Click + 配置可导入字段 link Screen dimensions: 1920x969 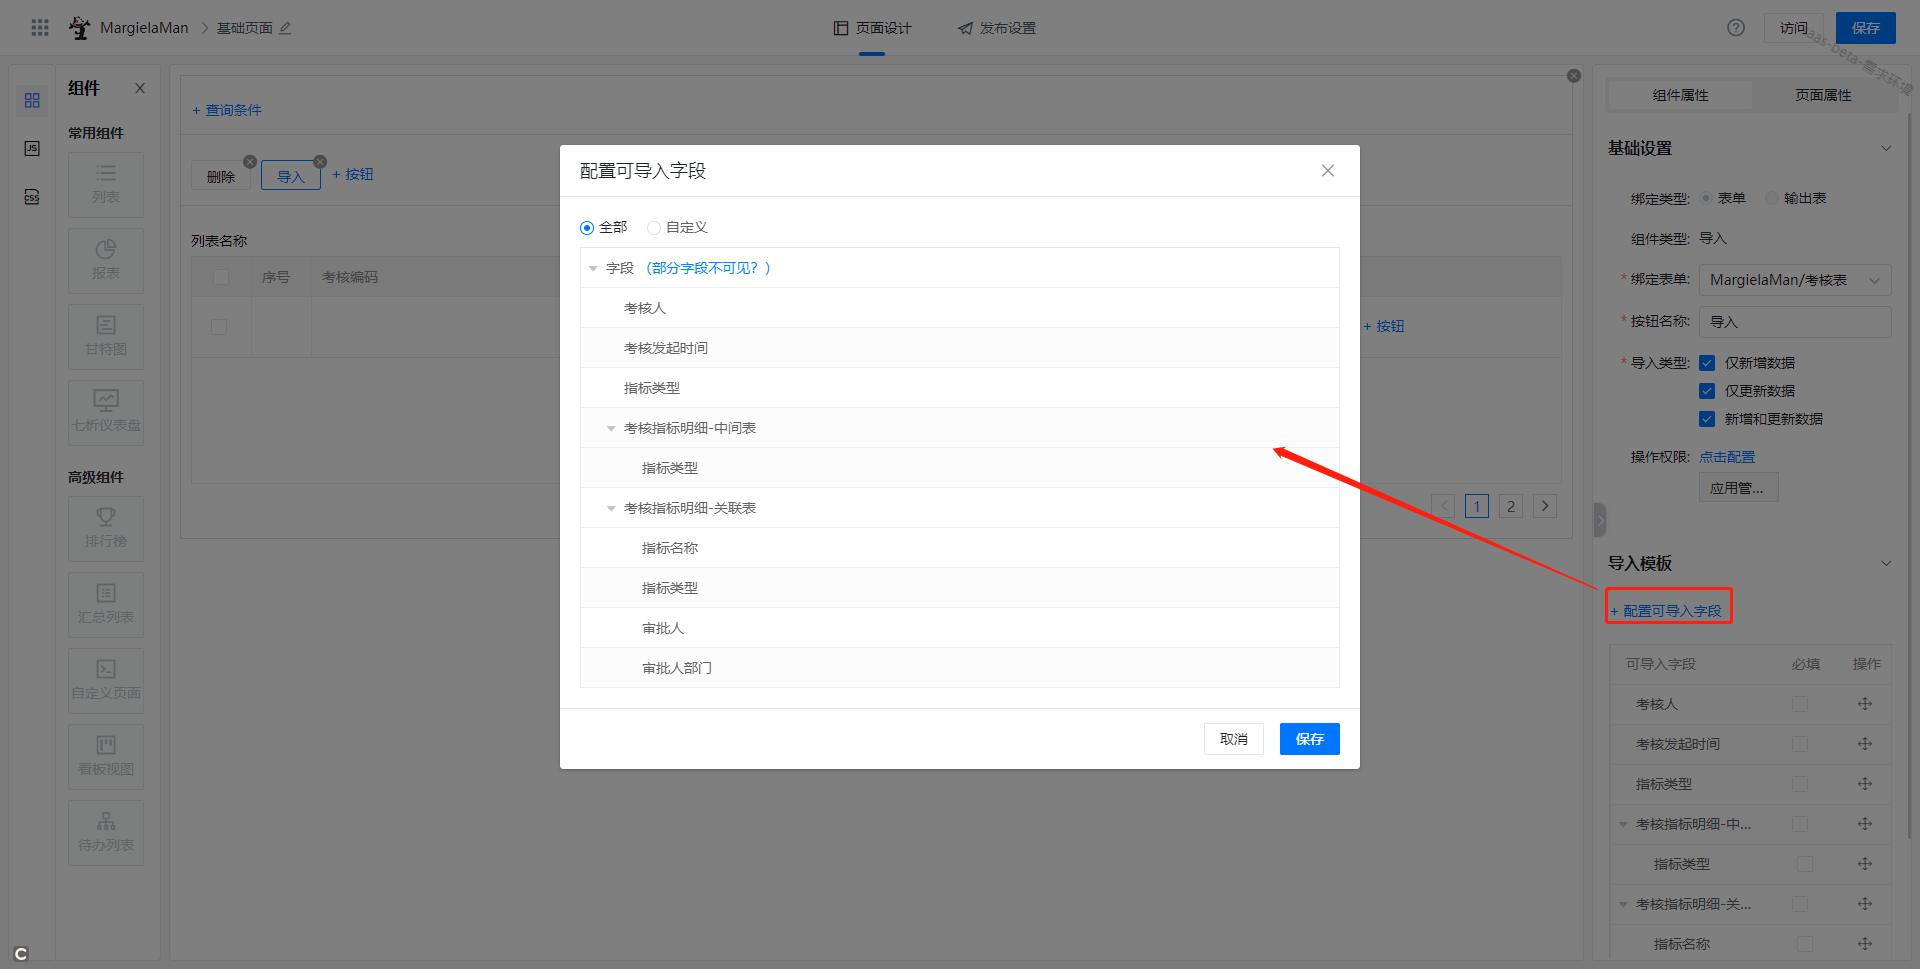pyautogui.click(x=1666, y=611)
